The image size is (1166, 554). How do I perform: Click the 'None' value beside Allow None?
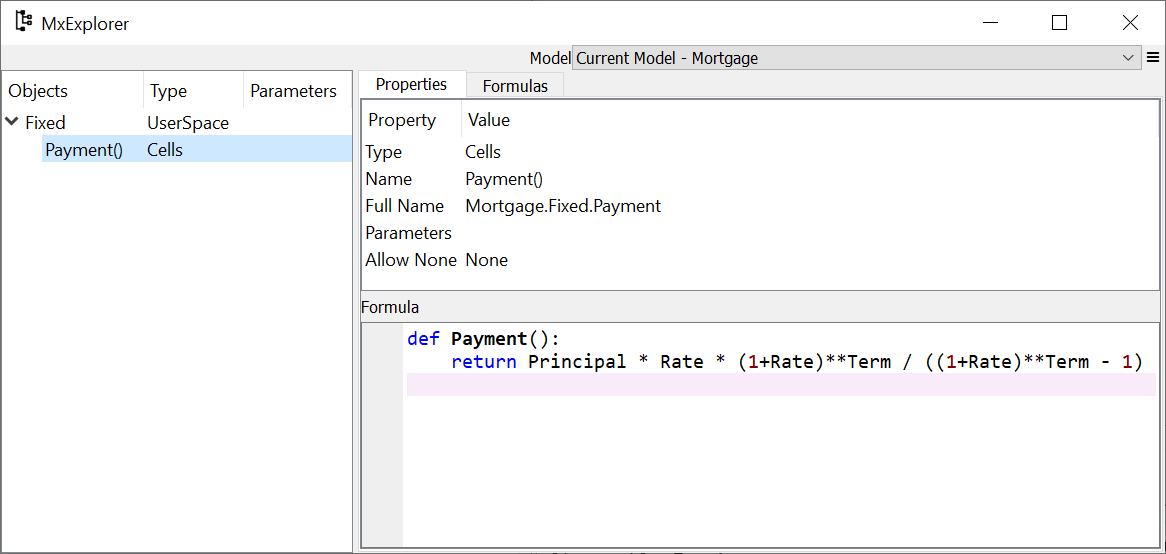tap(486, 260)
